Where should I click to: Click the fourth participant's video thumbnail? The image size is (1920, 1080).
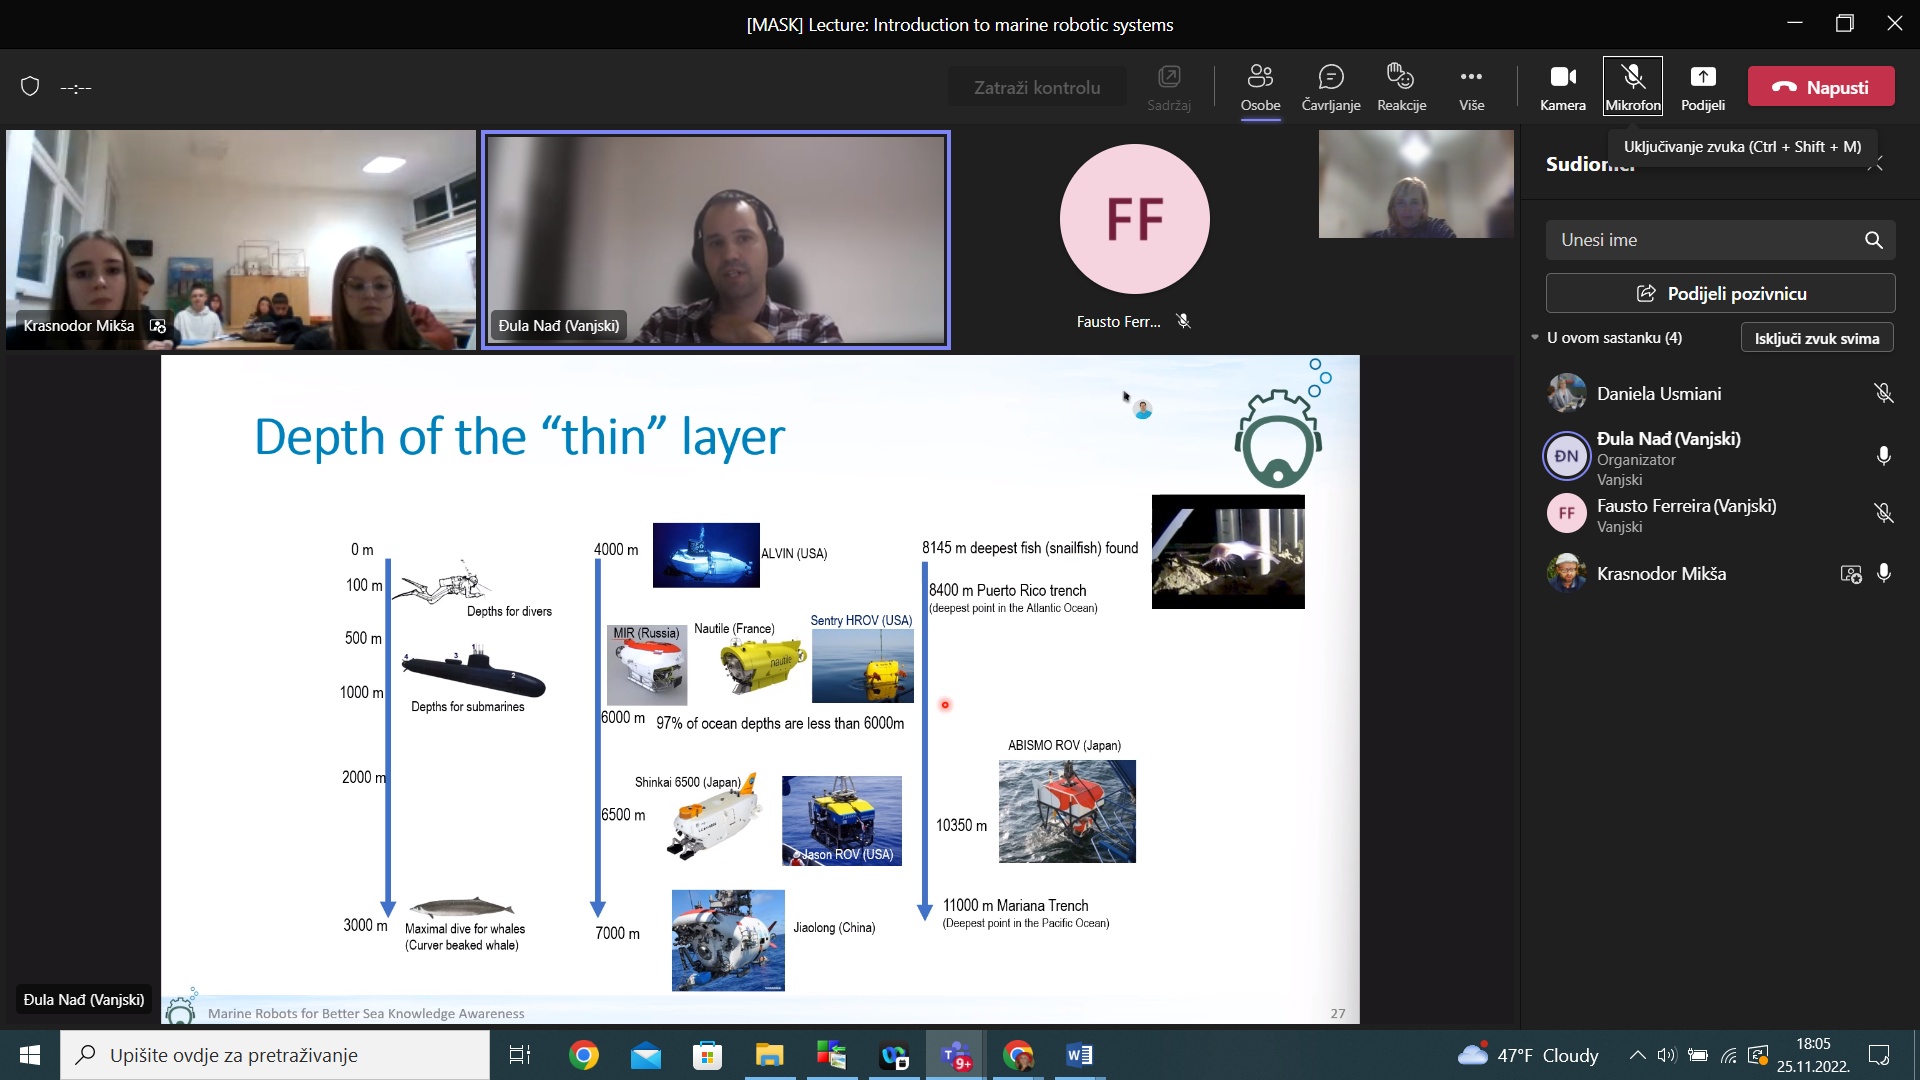pos(1415,184)
